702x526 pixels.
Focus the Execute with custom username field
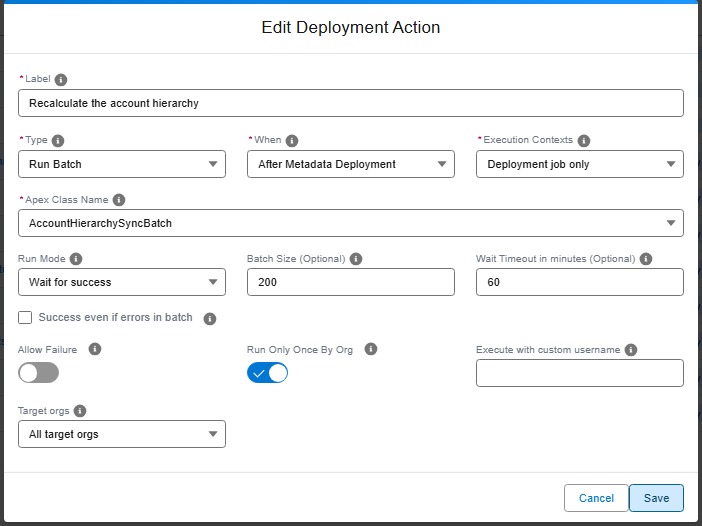click(x=580, y=373)
